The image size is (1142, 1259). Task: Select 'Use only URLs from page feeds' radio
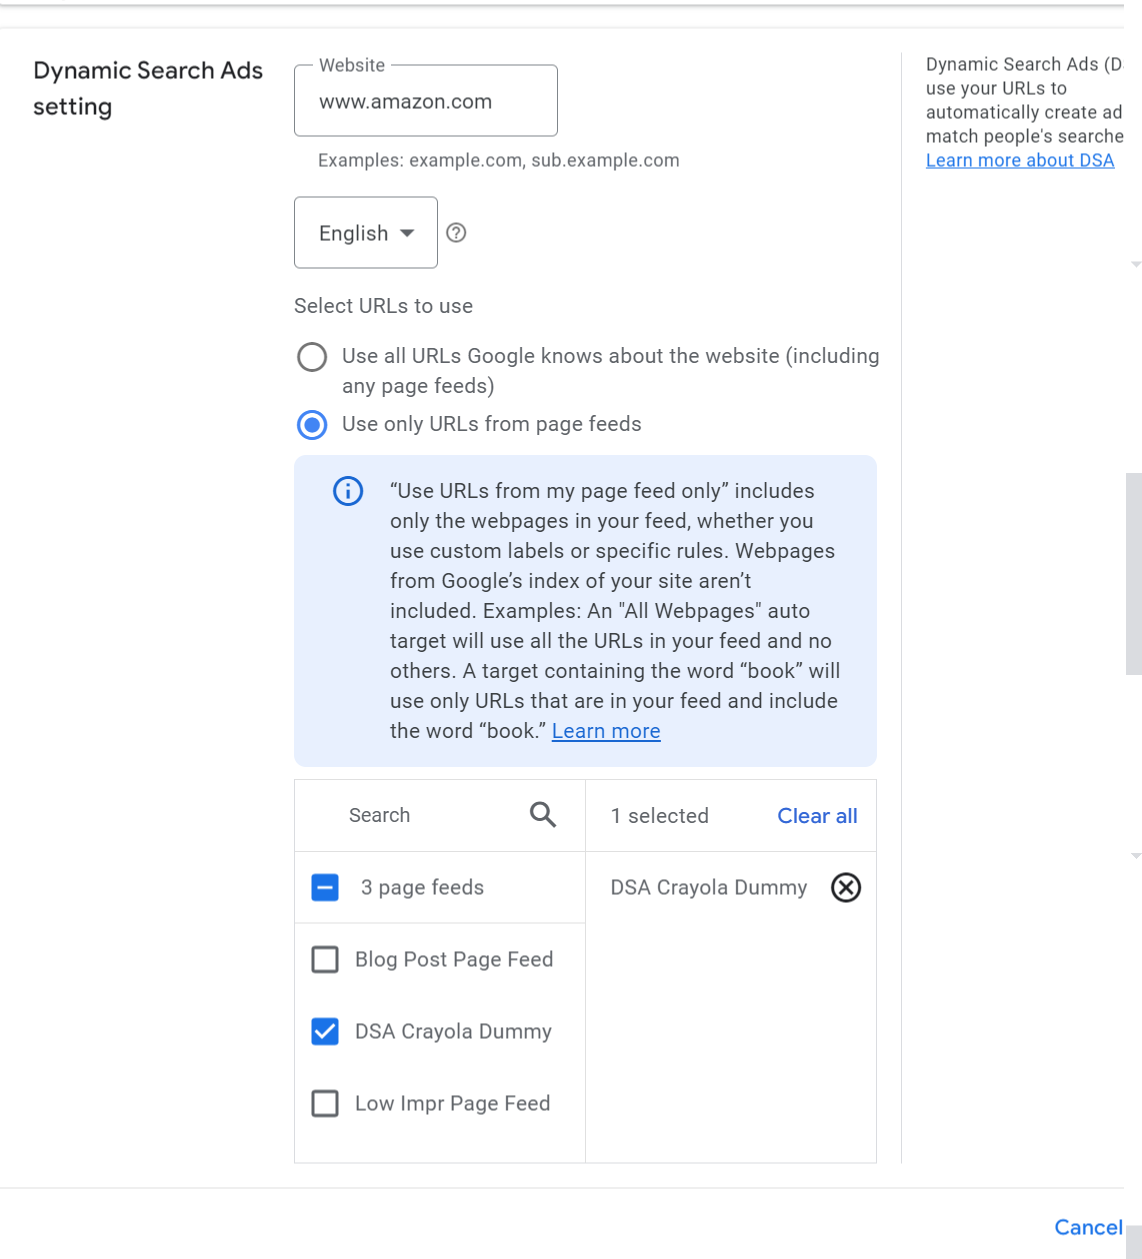[312, 425]
